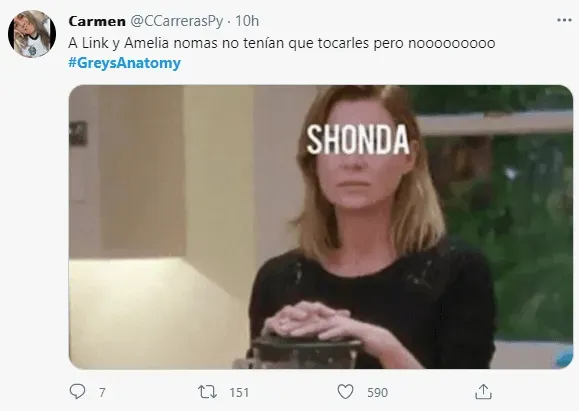Click the tweet text about Link y Amelia
This screenshot has height=411, width=579.
tap(281, 43)
